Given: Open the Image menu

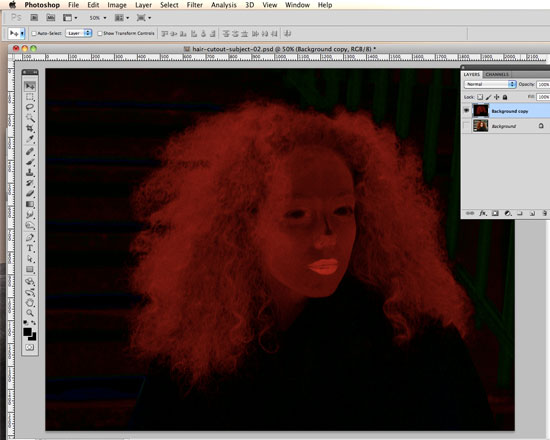Looking at the screenshot, I should 117,5.
